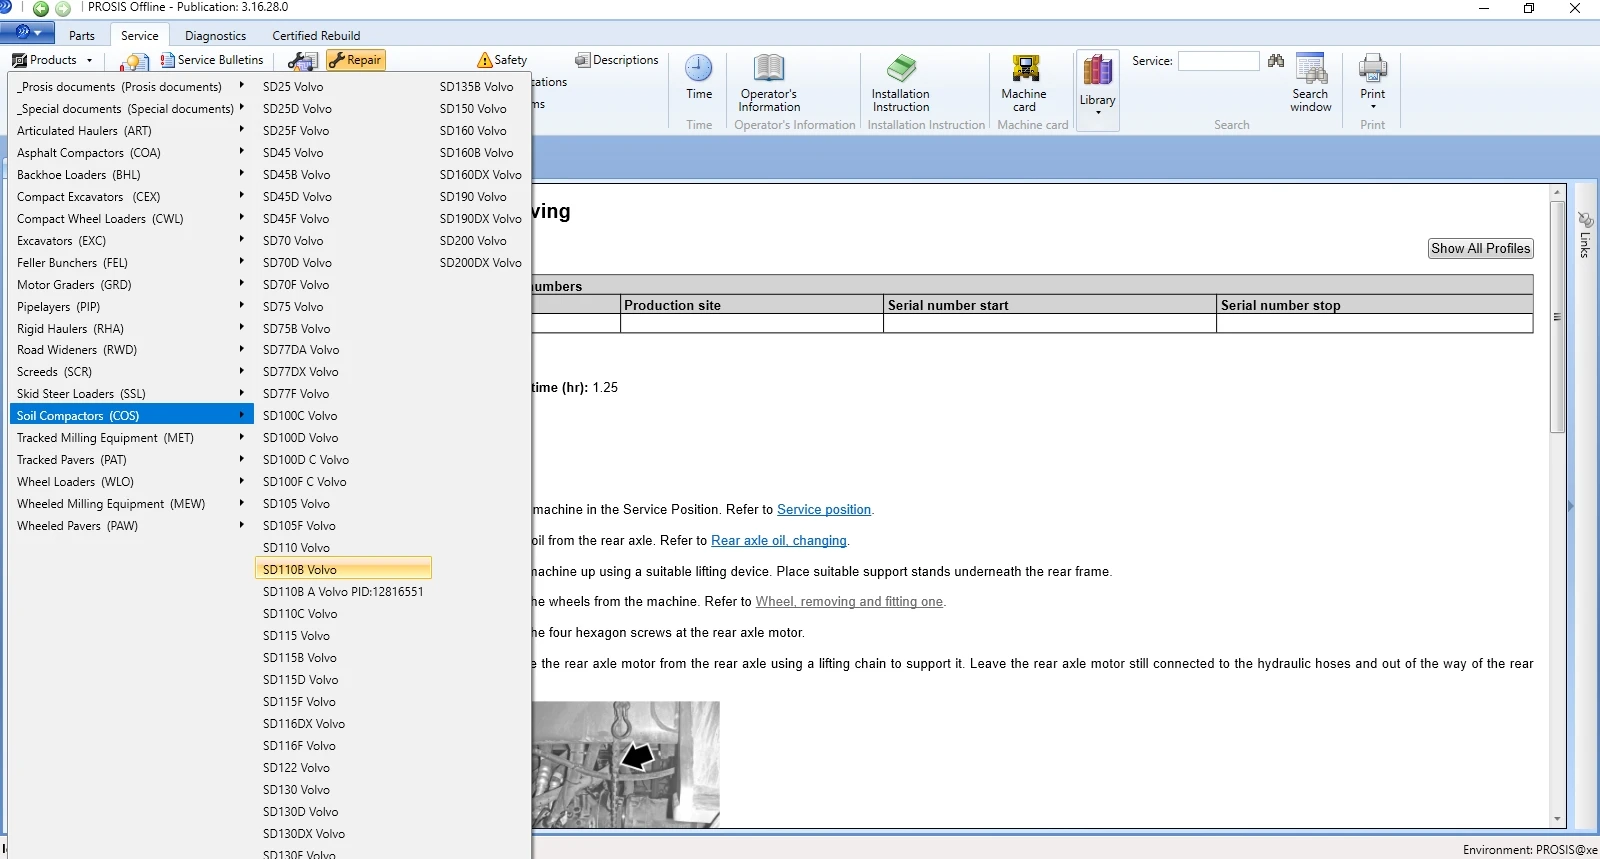Click the Descriptions toolbar item
The image size is (1600, 859).
[617, 60]
